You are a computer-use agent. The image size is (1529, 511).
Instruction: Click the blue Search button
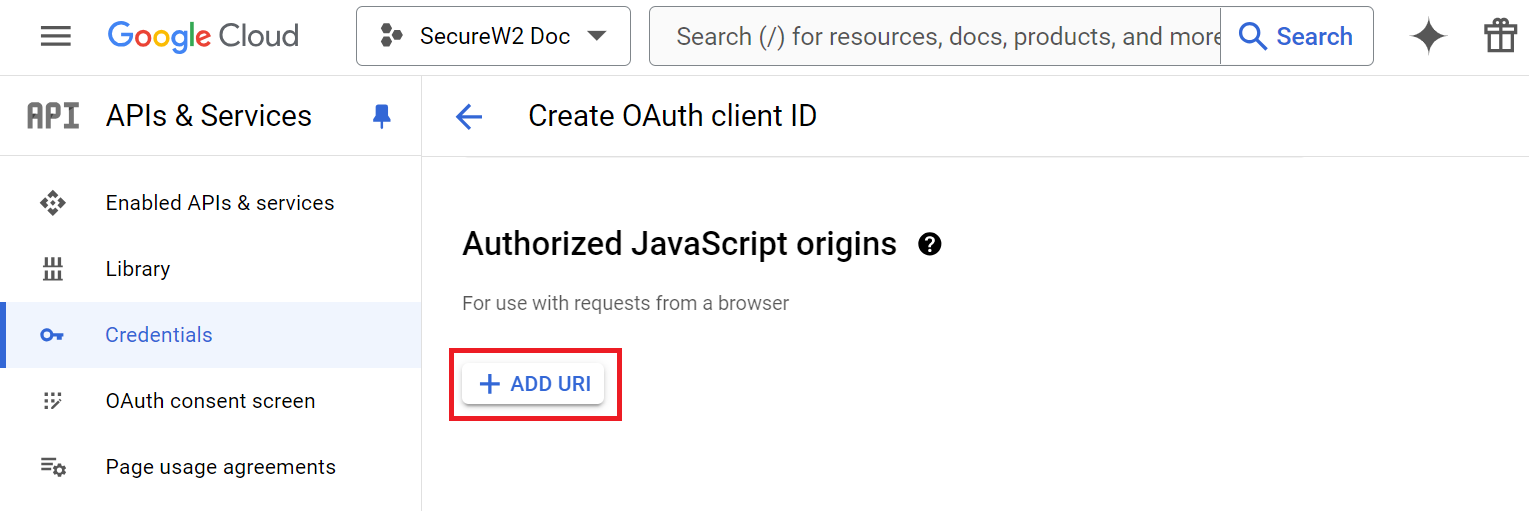1296,37
